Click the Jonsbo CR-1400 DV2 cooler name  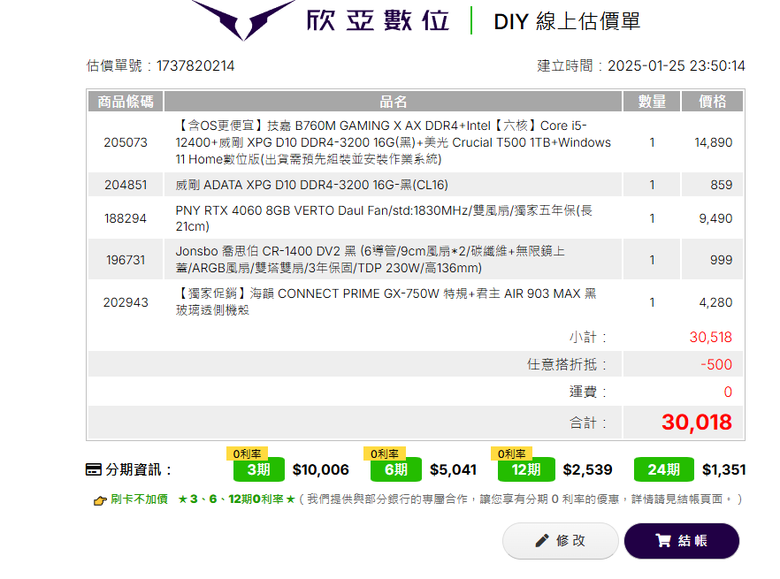[370, 260]
